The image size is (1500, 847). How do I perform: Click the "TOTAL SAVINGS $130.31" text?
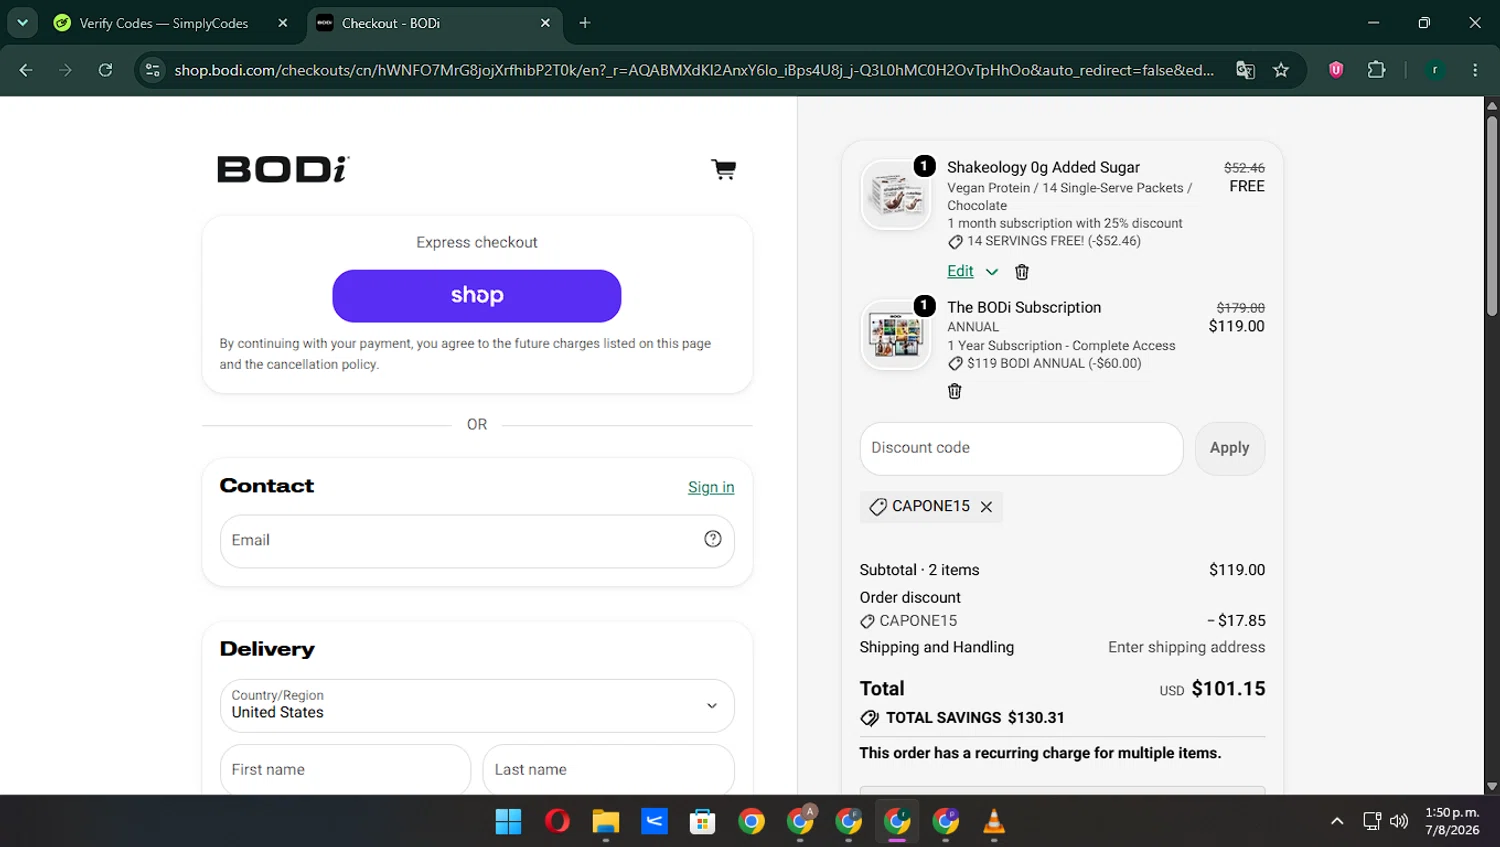975,718
